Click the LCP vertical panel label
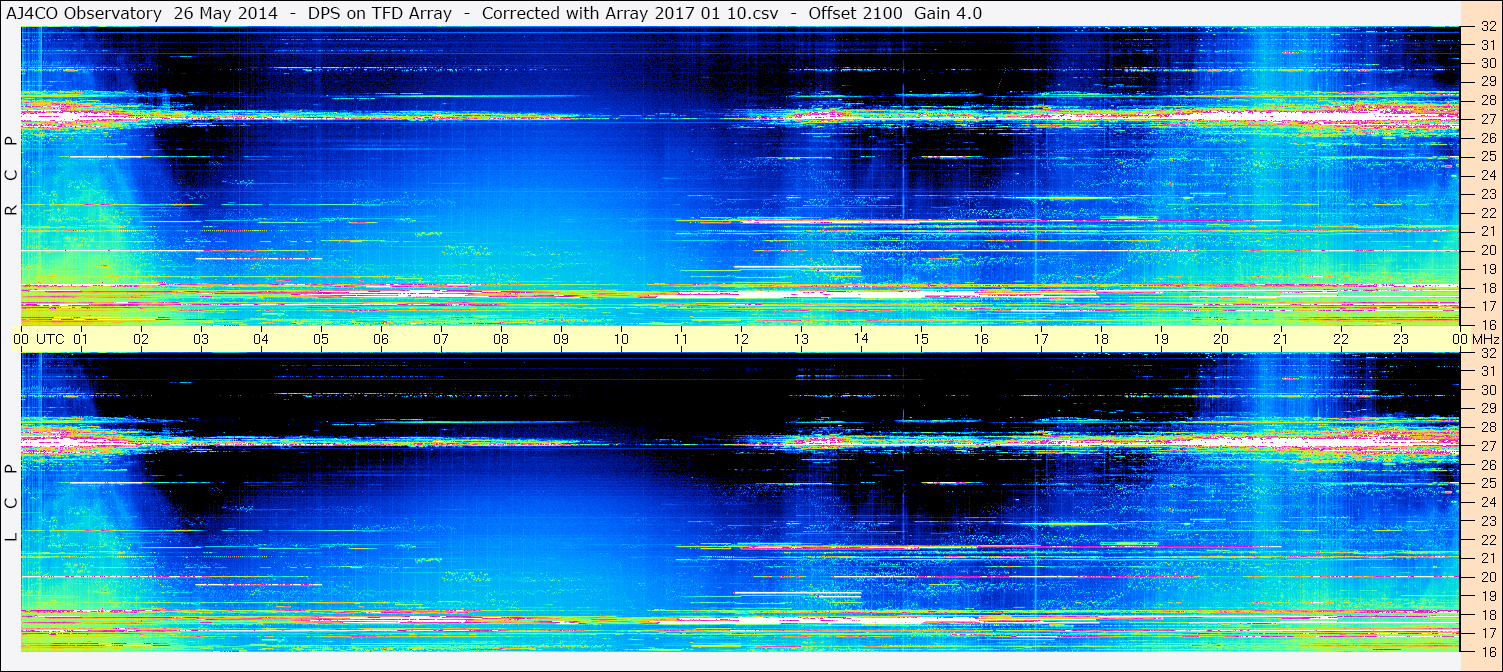The height and width of the screenshot is (672, 1503). click(x=11, y=503)
